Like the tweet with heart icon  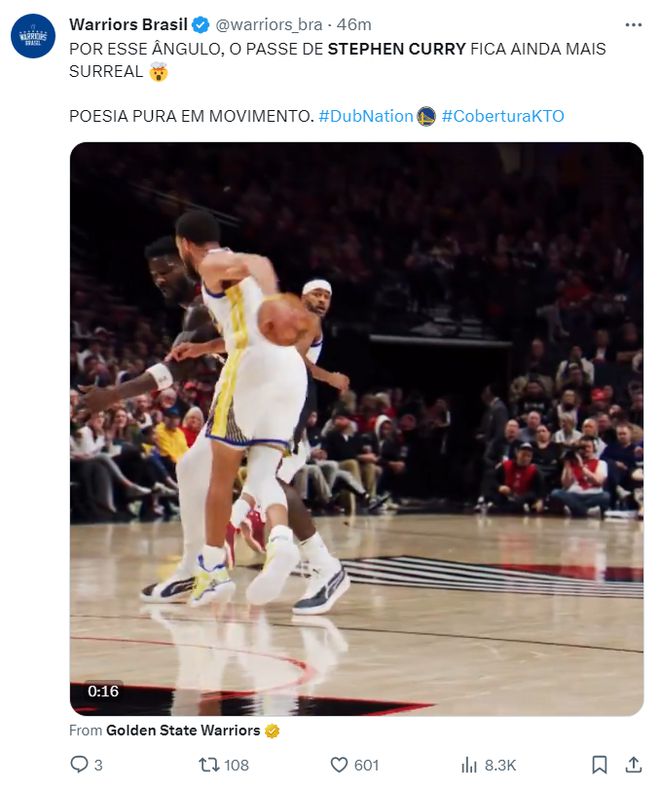(x=339, y=765)
